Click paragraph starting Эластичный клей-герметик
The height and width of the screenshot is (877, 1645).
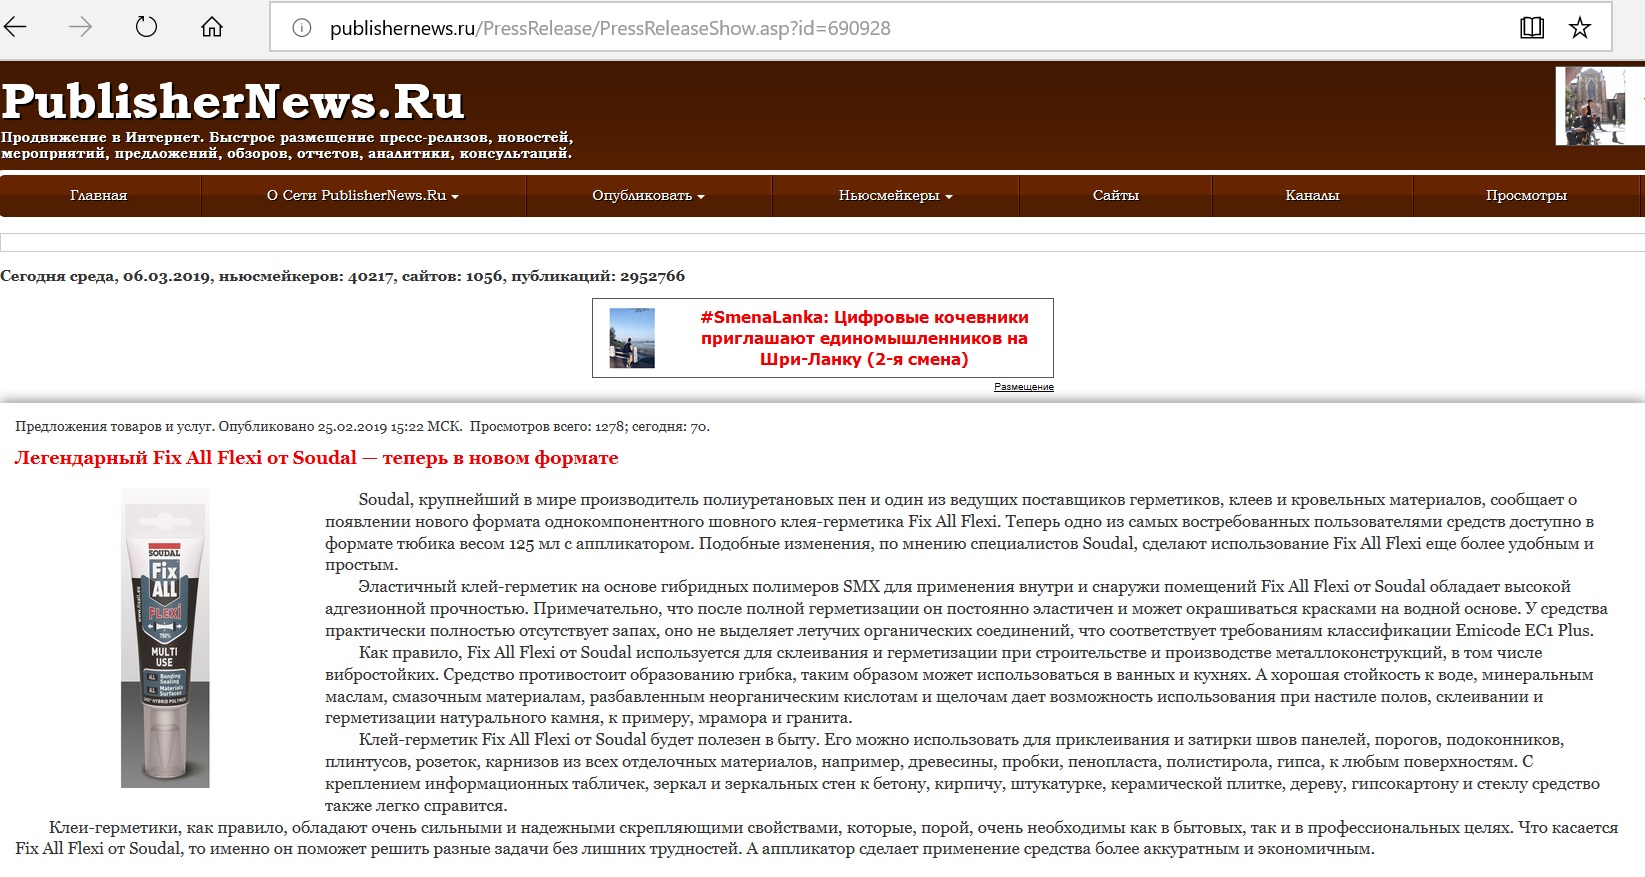pyautogui.click(x=966, y=608)
